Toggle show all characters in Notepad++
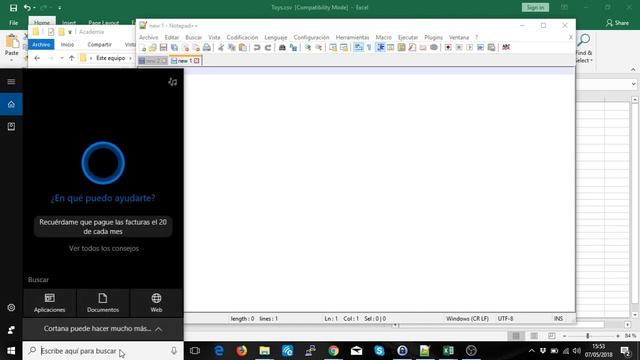This screenshot has height=360, width=640. [x=369, y=47]
